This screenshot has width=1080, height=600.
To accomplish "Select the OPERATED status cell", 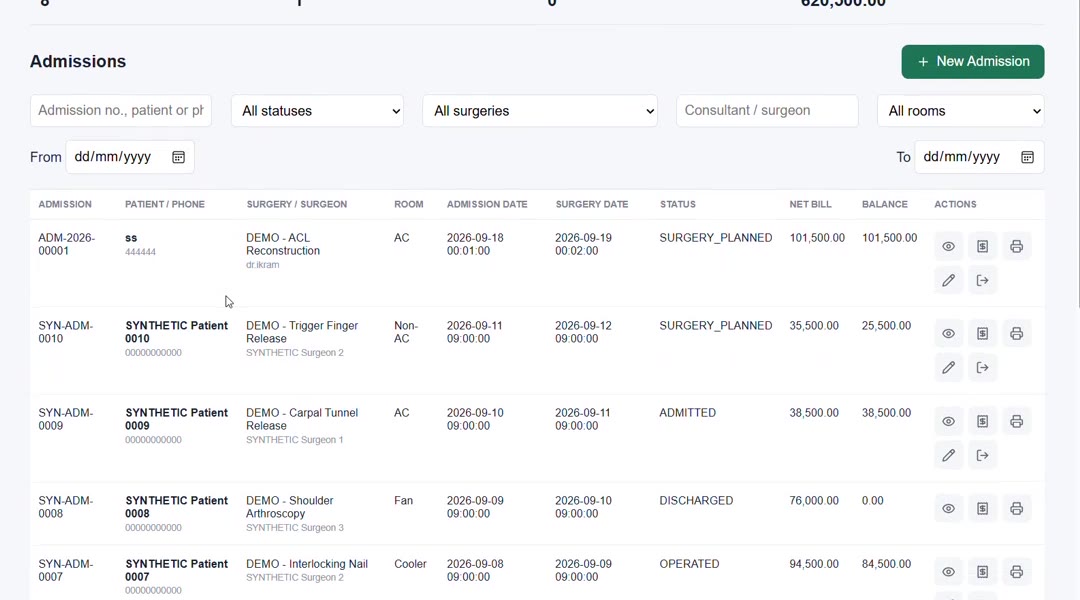I will pos(689,563).
